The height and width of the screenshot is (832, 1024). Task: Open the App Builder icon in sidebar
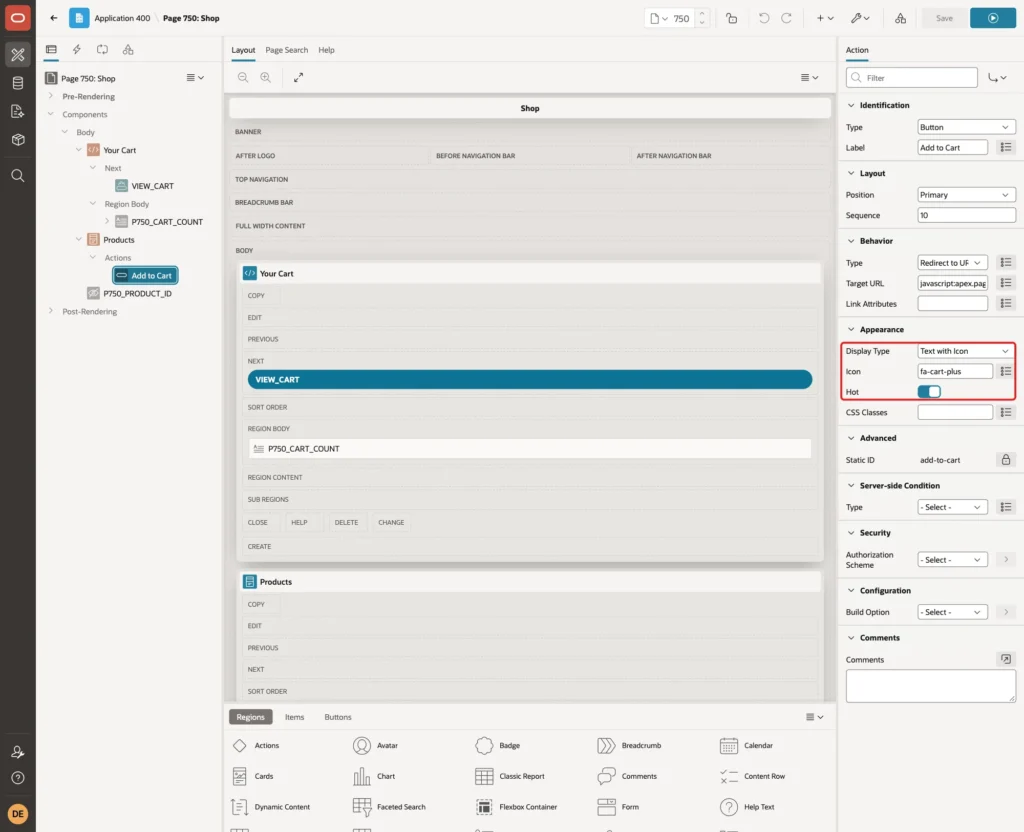pyautogui.click(x=18, y=55)
